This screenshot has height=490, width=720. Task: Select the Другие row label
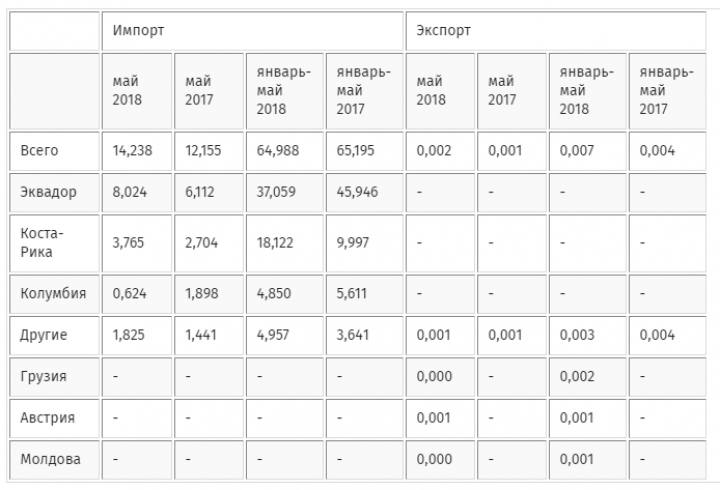[x=55, y=335]
